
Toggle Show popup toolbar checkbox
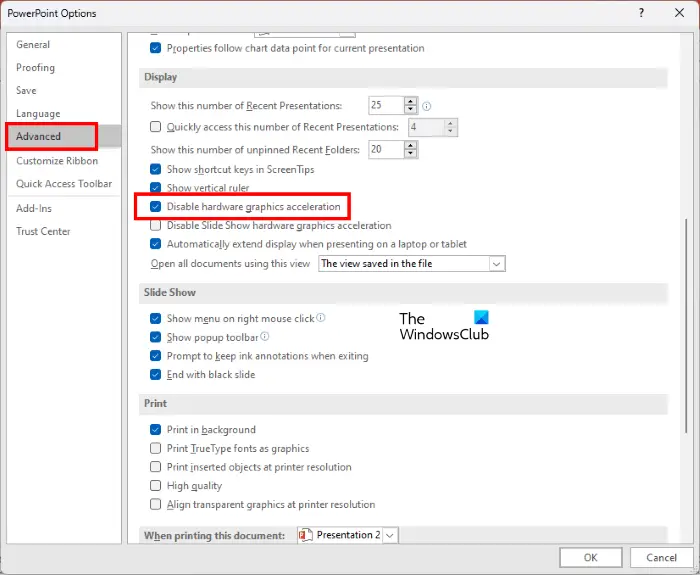coord(155,337)
